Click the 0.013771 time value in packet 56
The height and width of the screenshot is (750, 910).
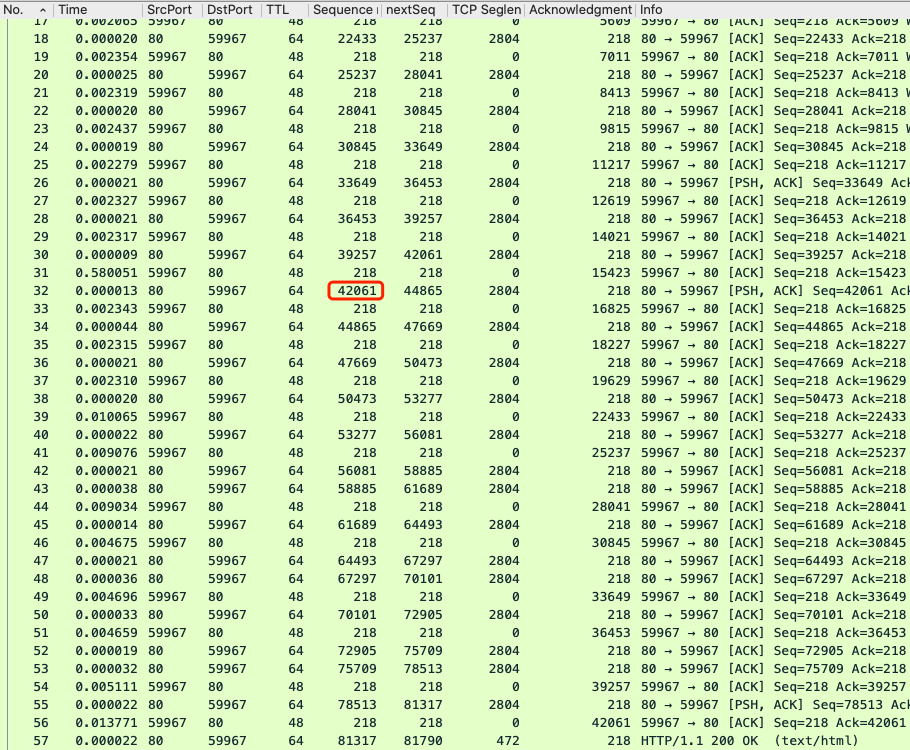pos(106,723)
